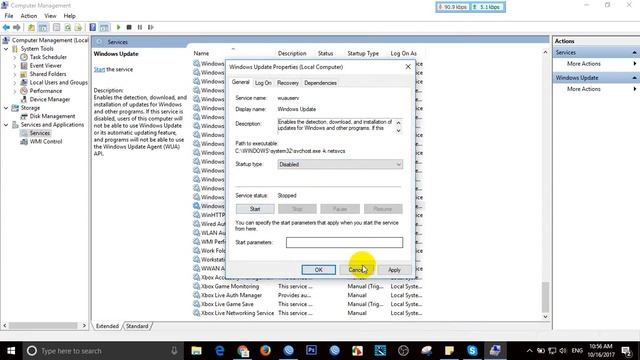Expand the Task Scheduler node arrow
This screenshot has height=360, width=640.
pyautogui.click(x=15, y=57)
